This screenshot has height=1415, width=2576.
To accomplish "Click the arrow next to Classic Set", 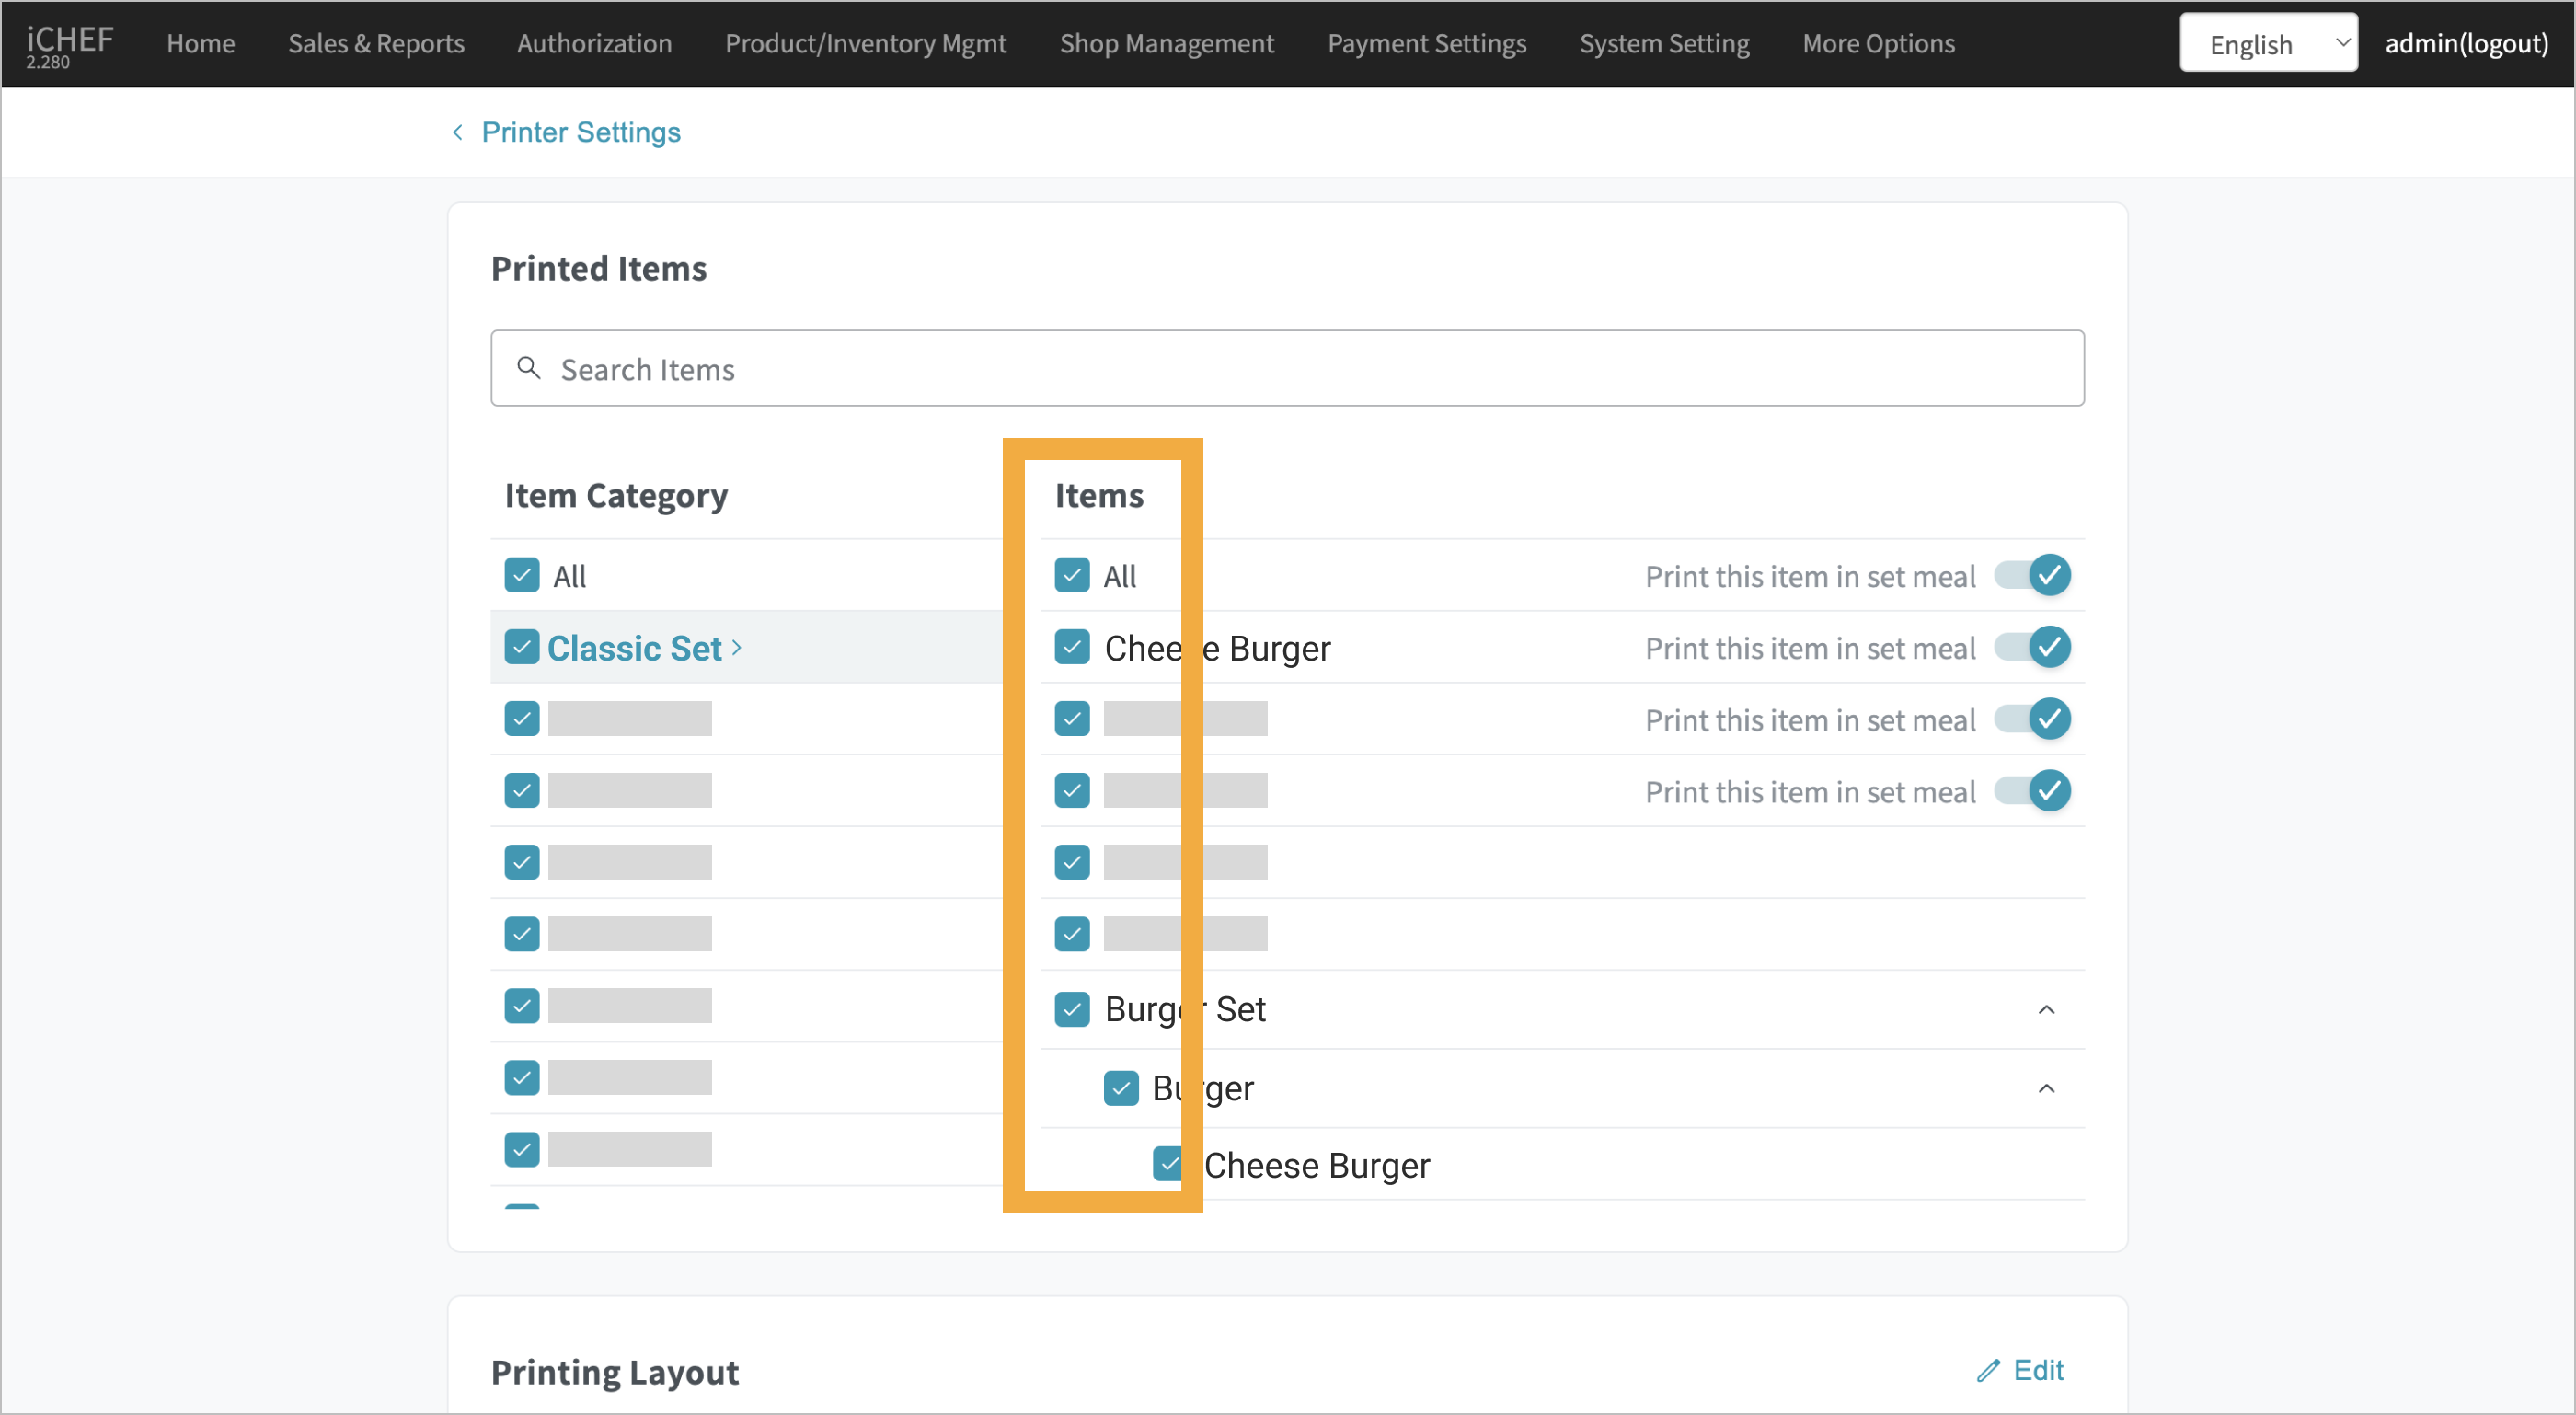I will [737, 648].
